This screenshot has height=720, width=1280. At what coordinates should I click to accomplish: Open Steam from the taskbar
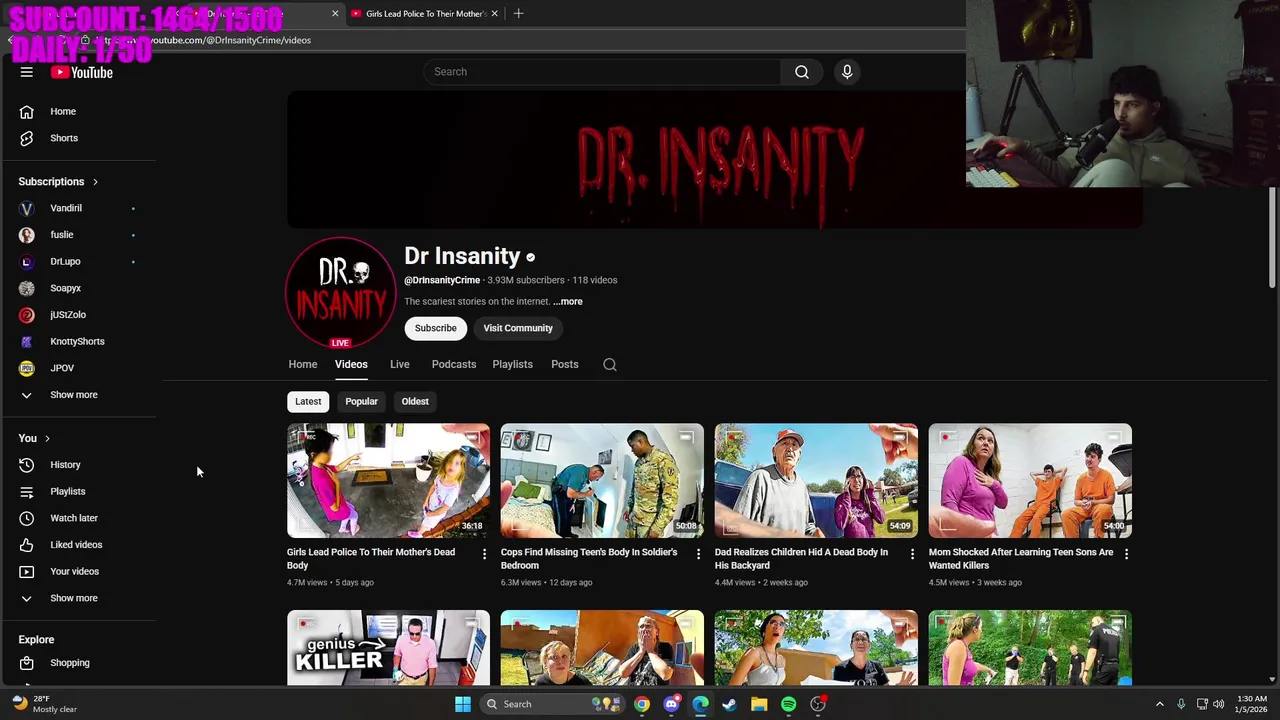pyautogui.click(x=730, y=704)
